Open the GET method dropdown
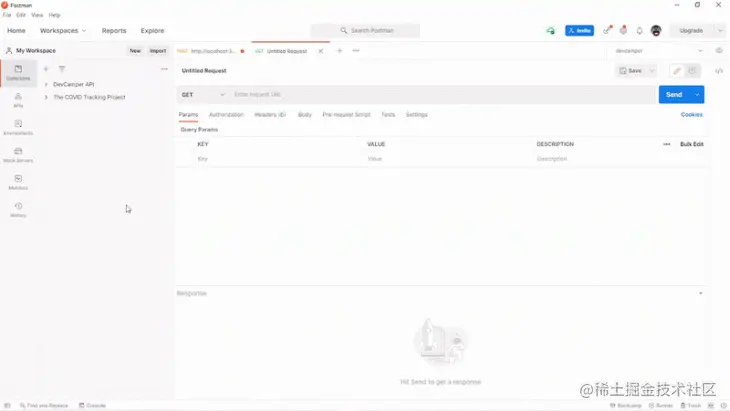The width and height of the screenshot is (730, 411). [203, 94]
